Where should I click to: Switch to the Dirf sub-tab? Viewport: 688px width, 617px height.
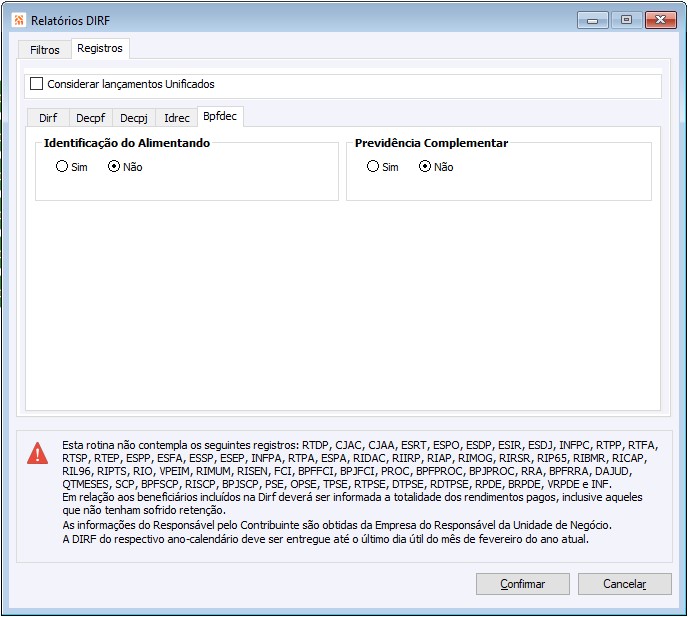point(48,118)
